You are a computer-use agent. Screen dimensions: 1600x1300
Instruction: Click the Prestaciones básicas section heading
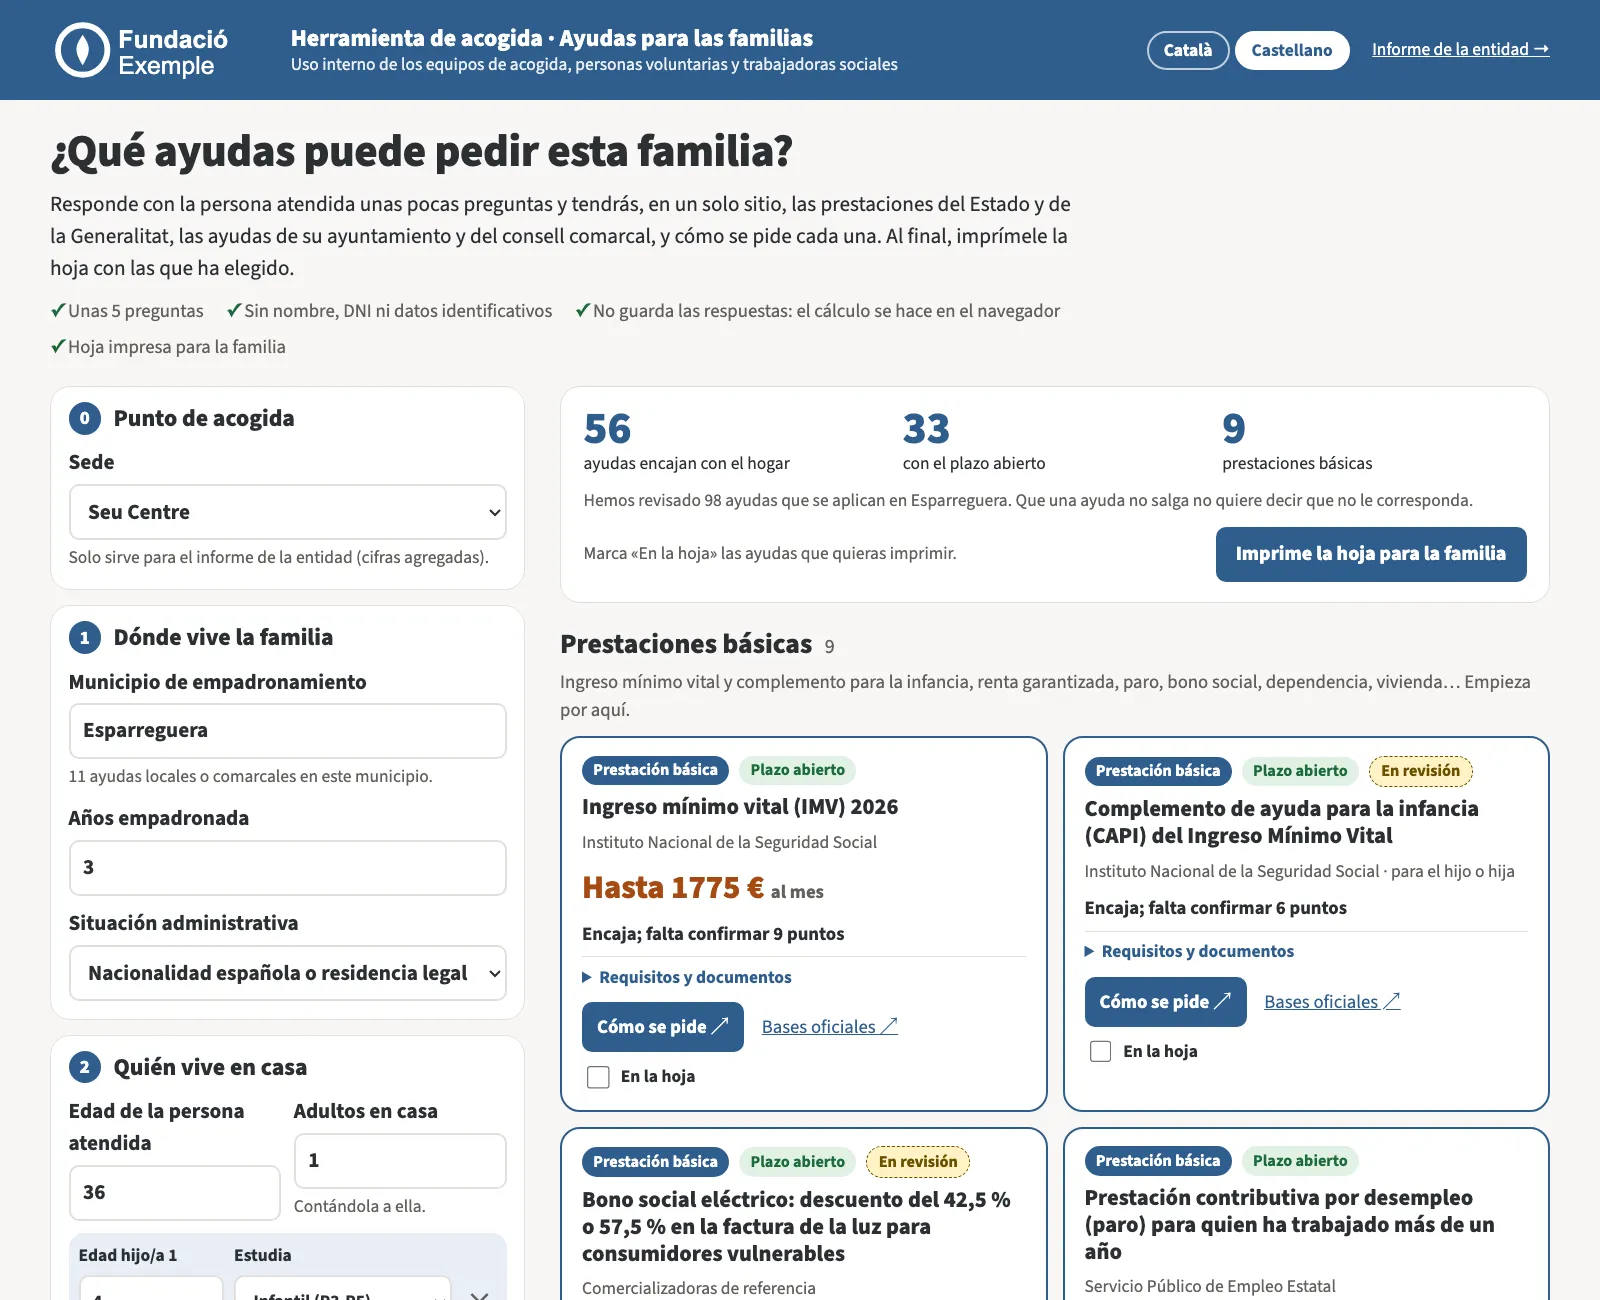click(686, 644)
